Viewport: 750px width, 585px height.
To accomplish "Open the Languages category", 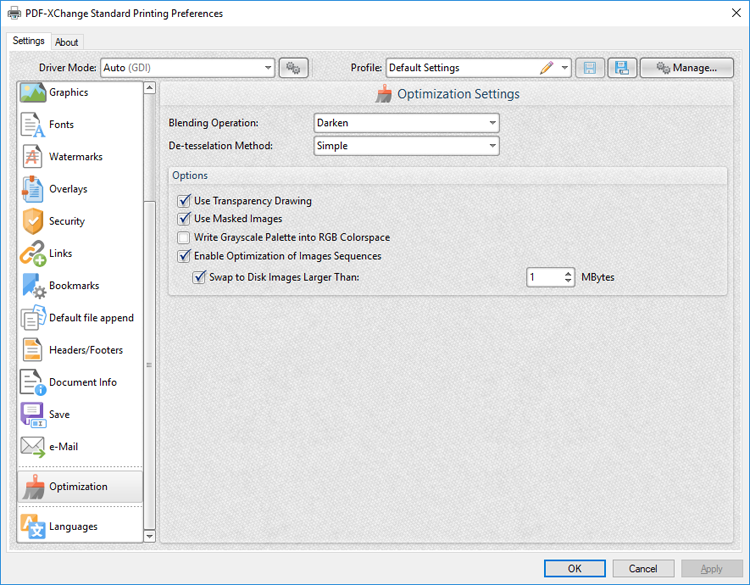I will coord(80,526).
